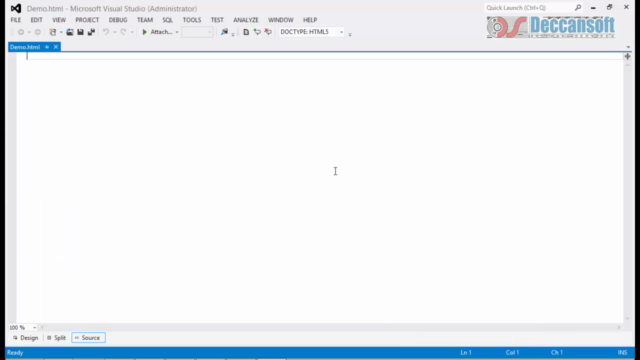This screenshot has height=360, width=640.
Task: Open the ANALYZE menu
Action: tap(246, 20)
